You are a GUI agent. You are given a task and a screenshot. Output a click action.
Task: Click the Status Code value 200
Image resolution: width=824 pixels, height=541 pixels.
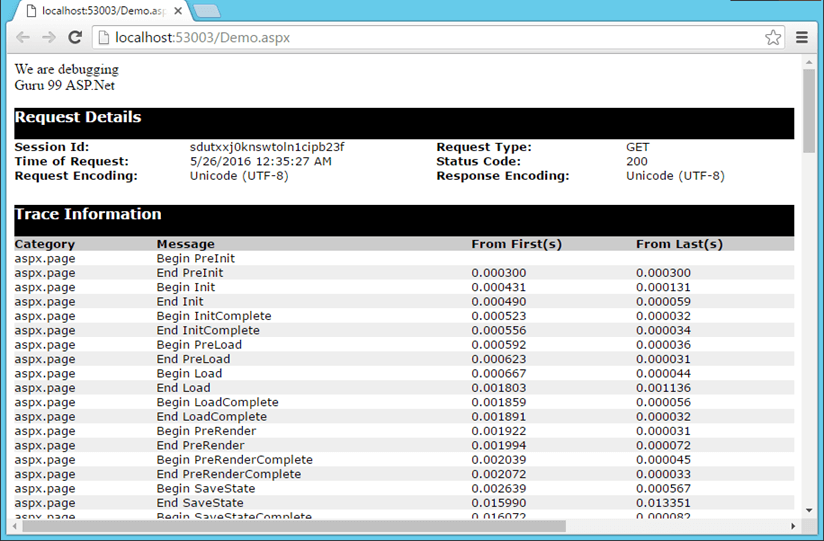point(637,161)
